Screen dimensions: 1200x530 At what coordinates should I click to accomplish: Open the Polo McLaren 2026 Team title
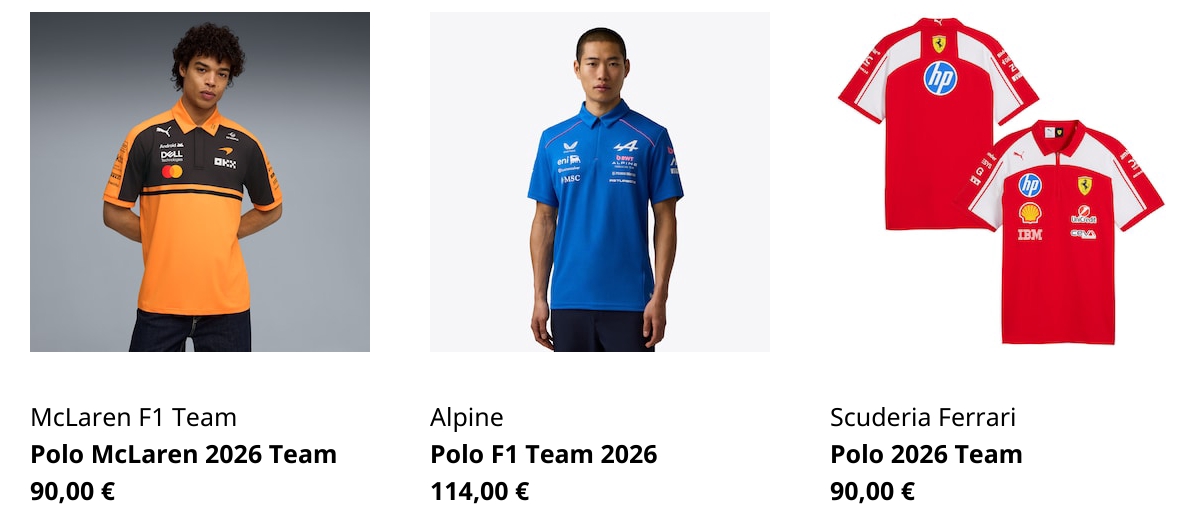(x=184, y=454)
